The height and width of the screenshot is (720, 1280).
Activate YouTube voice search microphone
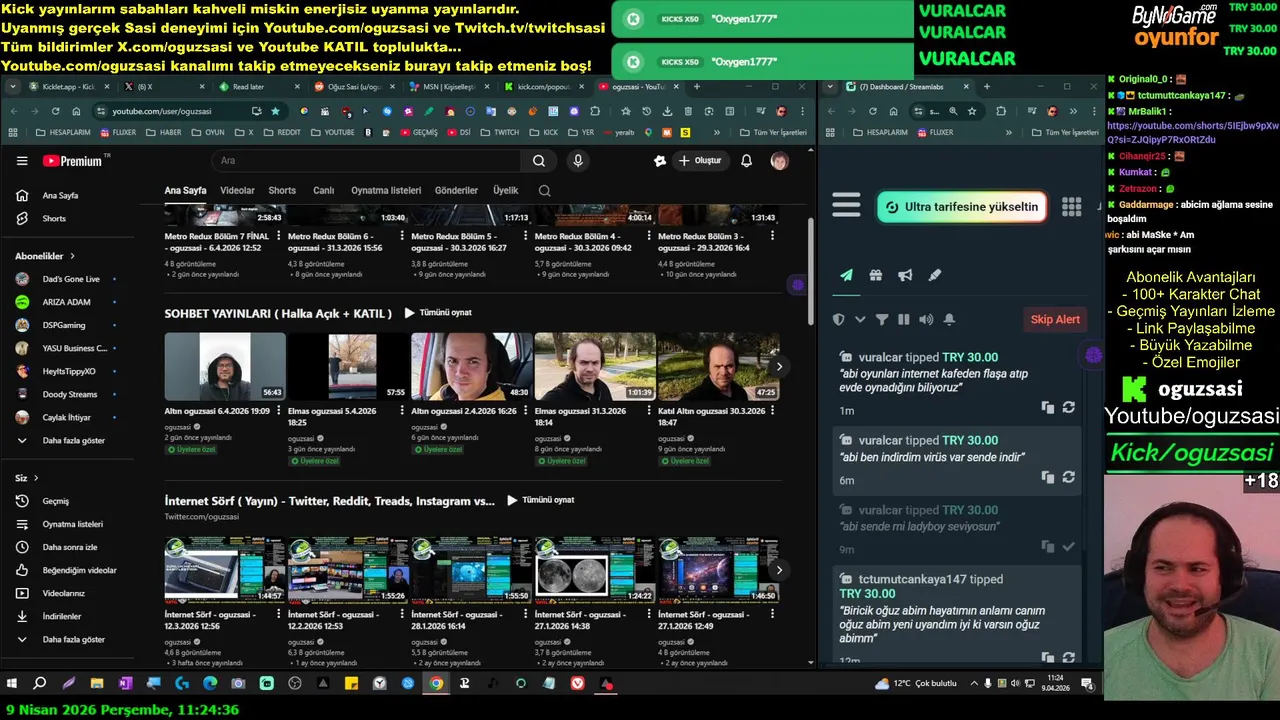[x=577, y=160]
